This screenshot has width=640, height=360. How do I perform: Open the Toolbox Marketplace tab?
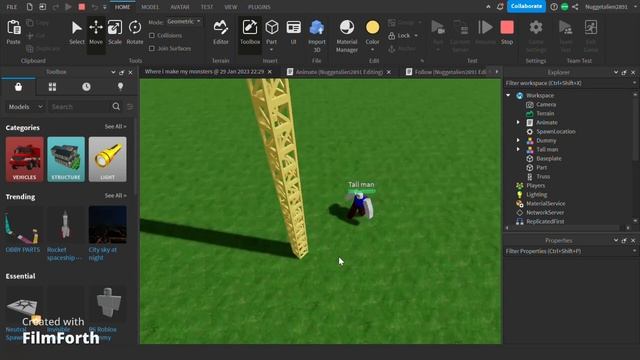(18, 87)
